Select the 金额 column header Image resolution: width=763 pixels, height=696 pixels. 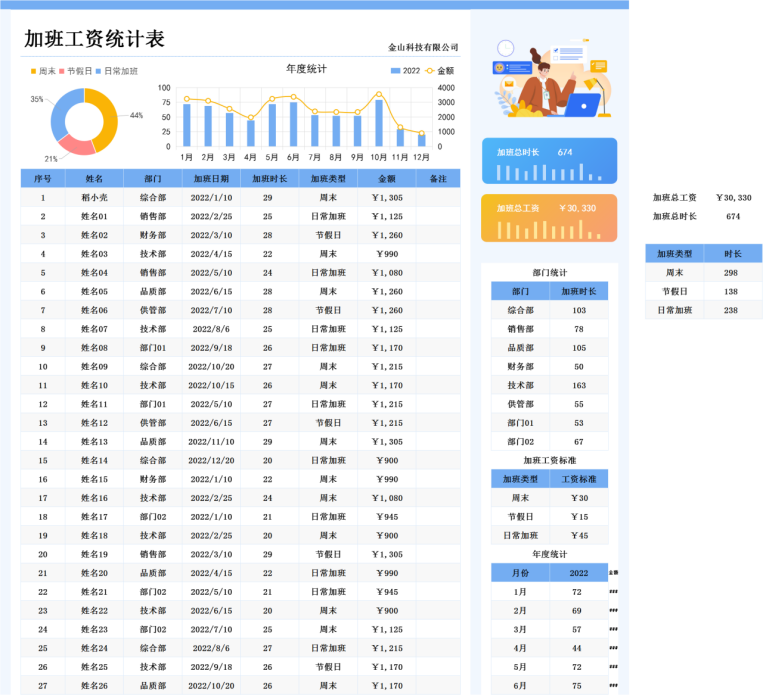386,179
